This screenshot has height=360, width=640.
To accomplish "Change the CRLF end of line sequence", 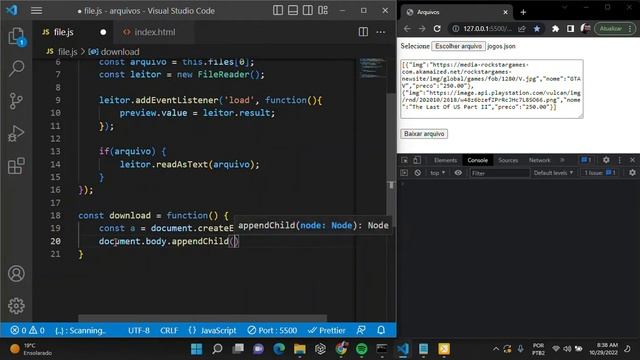I will [x=169, y=330].
